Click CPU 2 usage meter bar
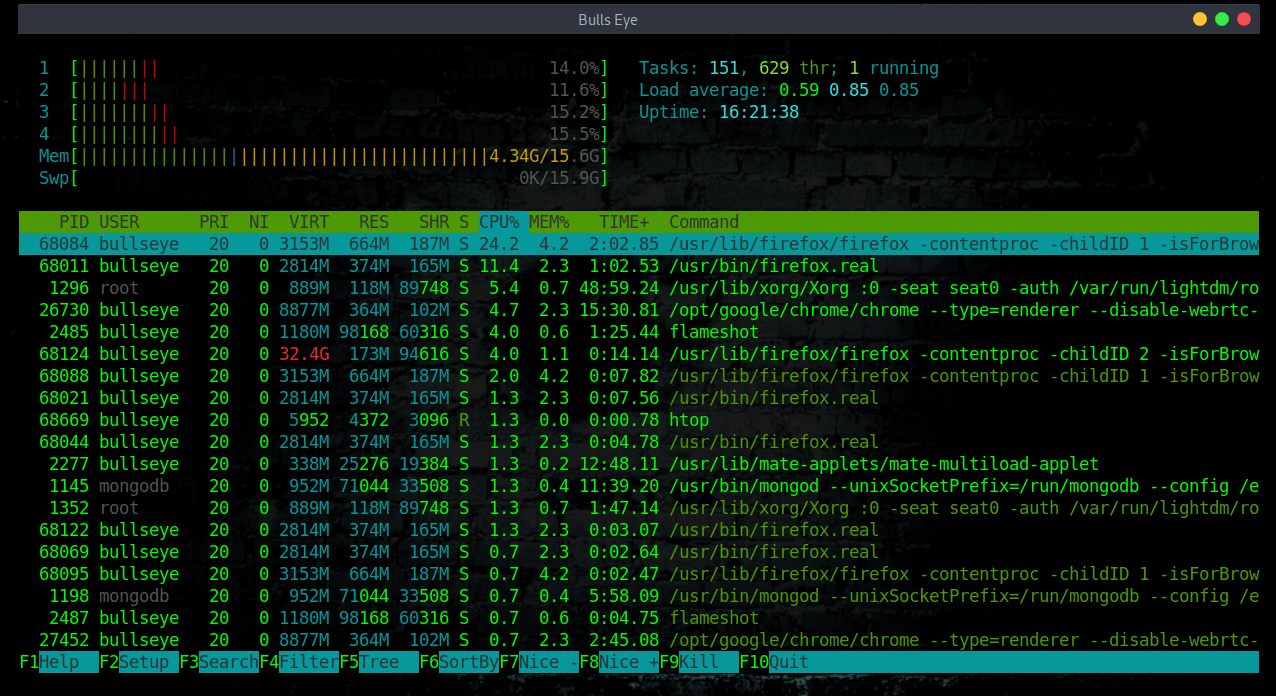1276x696 pixels. point(338,90)
